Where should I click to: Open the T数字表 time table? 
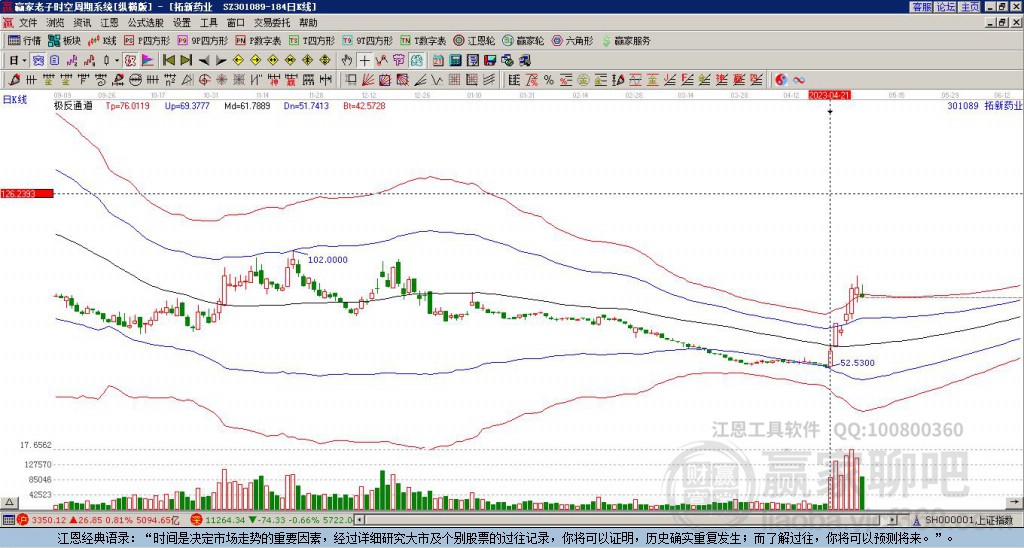423,40
